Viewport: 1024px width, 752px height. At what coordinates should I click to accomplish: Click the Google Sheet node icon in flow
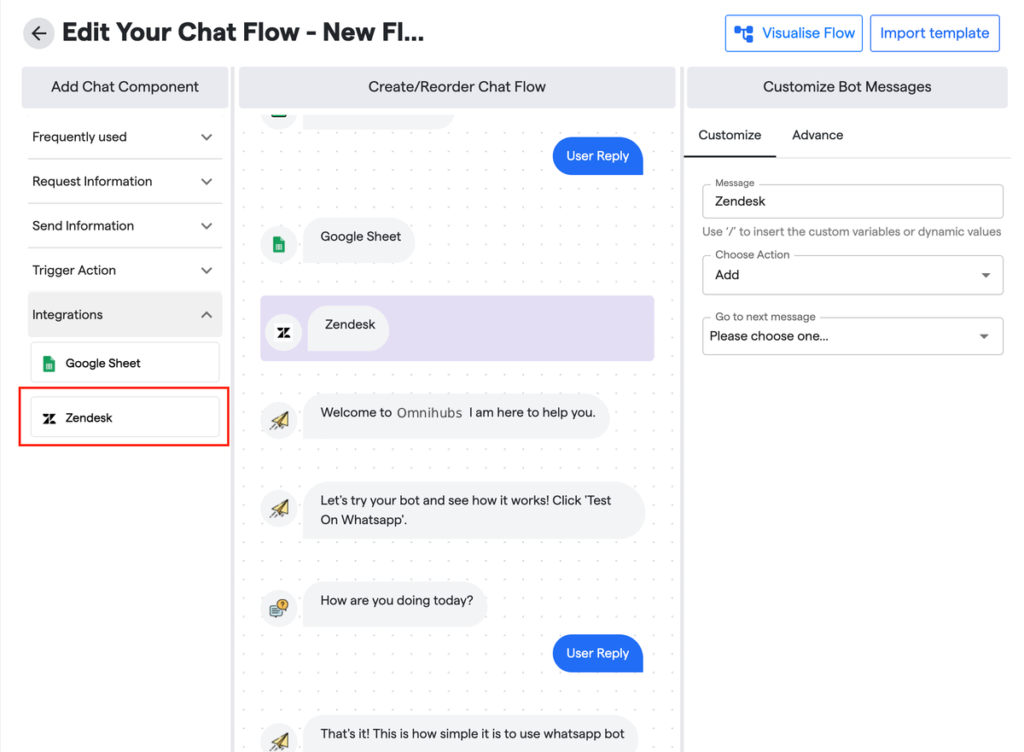279,244
